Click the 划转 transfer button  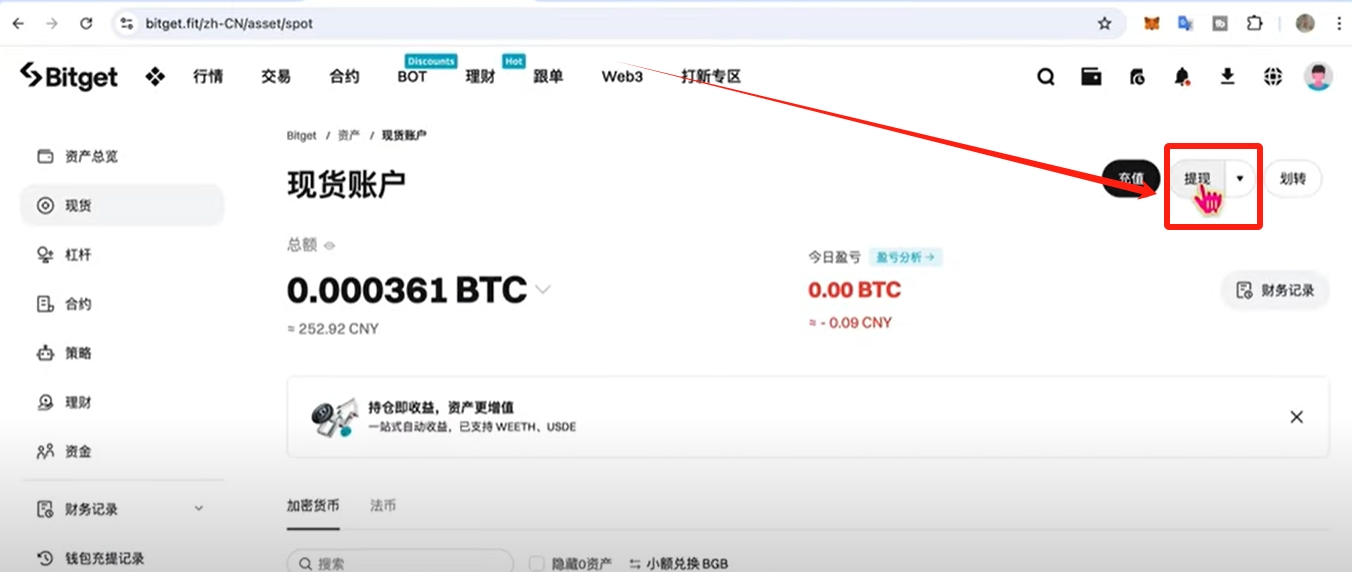pos(1293,179)
